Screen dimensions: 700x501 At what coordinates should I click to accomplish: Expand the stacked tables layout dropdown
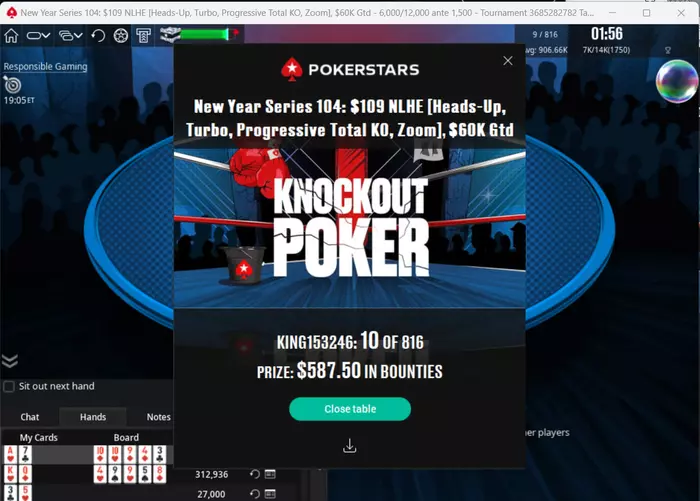[71, 36]
